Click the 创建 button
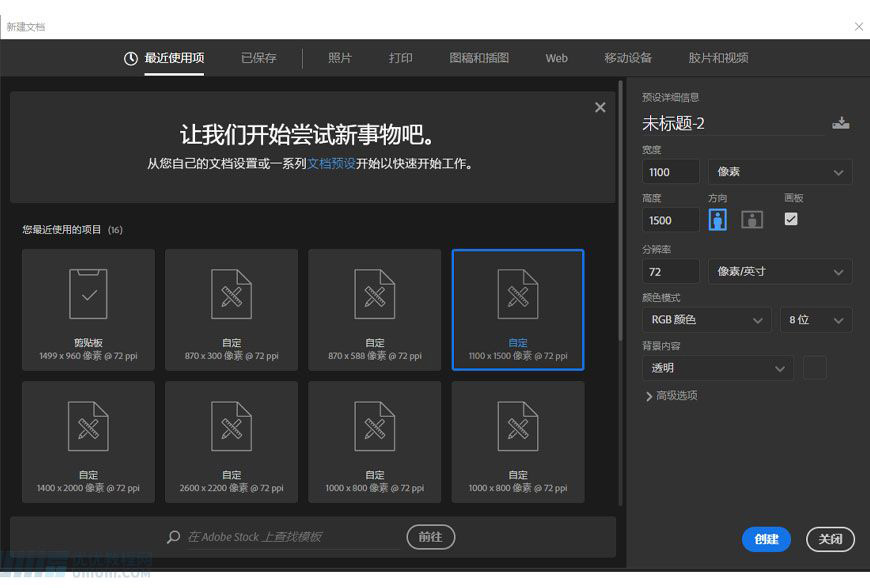 766,538
